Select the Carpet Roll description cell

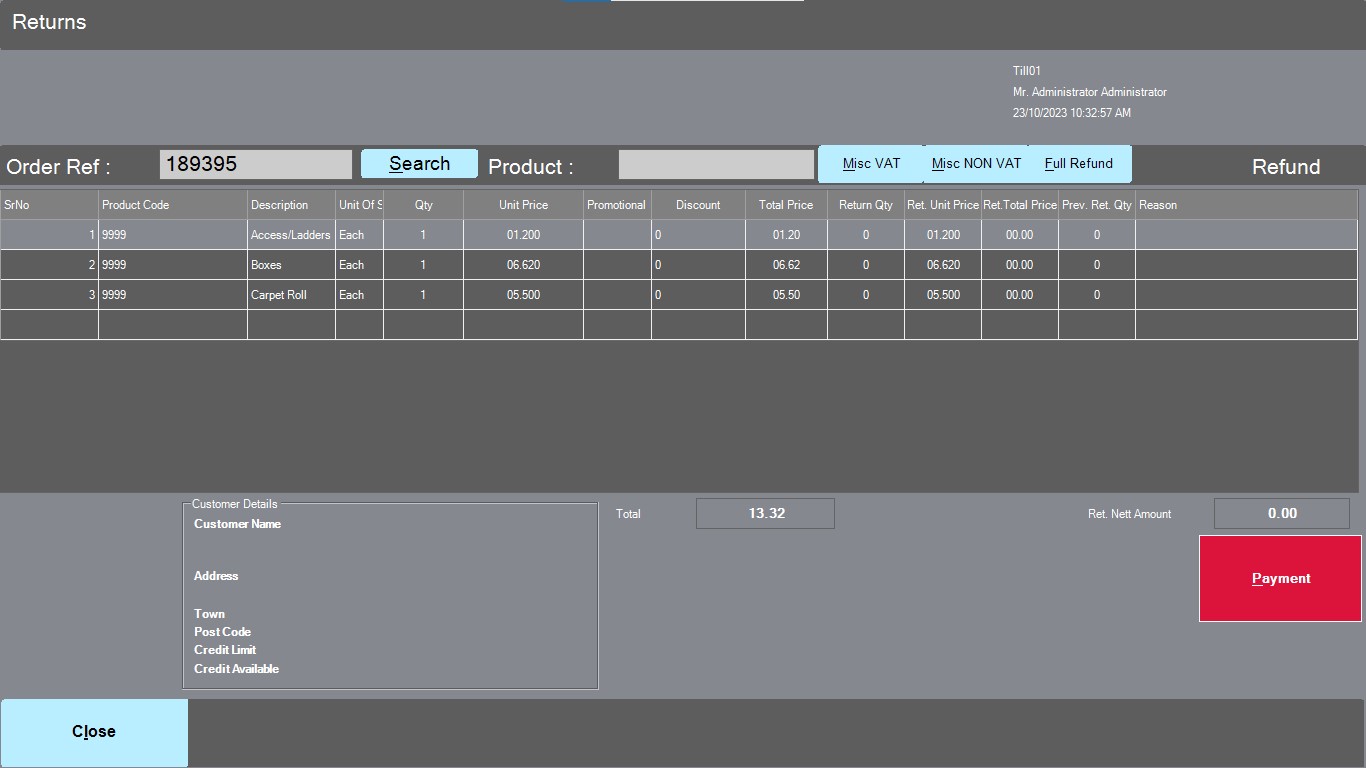pyautogui.click(x=290, y=295)
